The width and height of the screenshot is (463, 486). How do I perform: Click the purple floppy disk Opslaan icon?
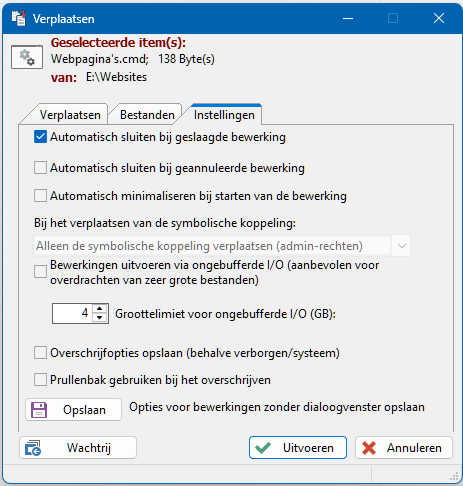(39, 410)
